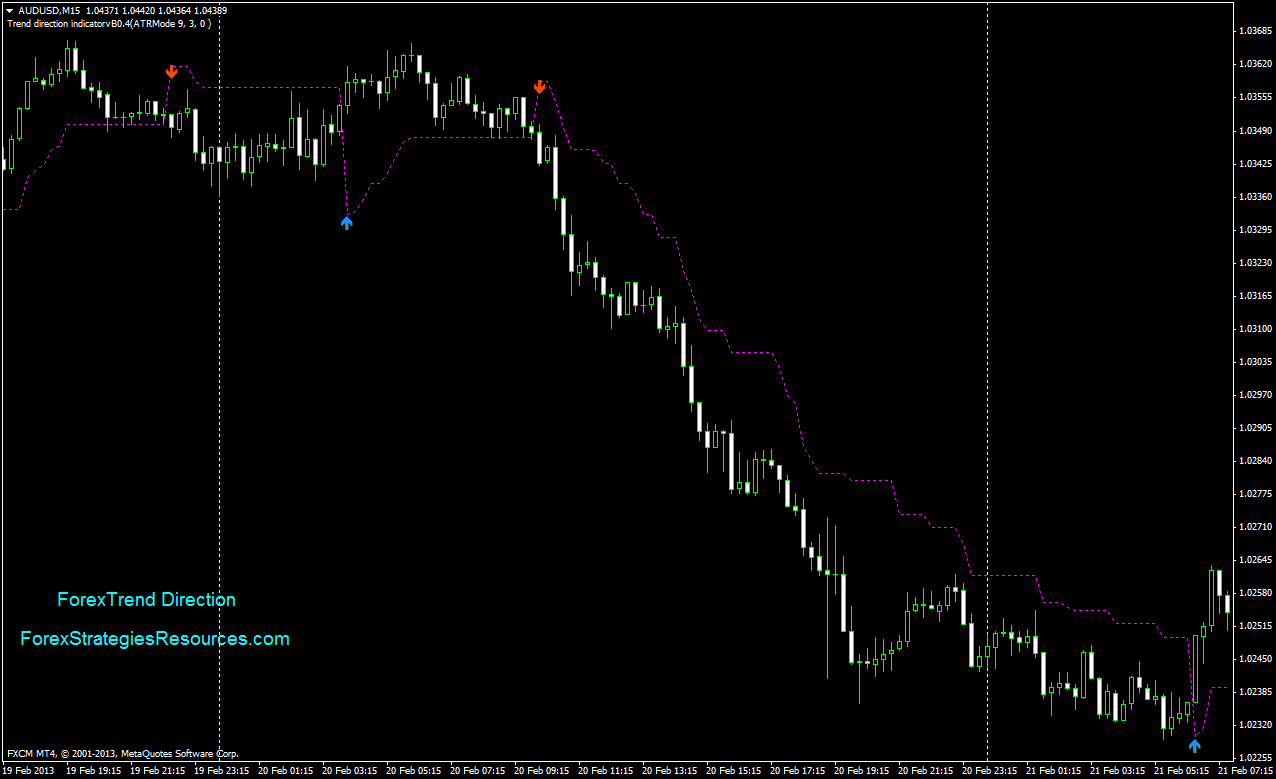Click price level 1.03035 on the axis
Image resolution: width=1276 pixels, height=779 pixels.
[1254, 361]
